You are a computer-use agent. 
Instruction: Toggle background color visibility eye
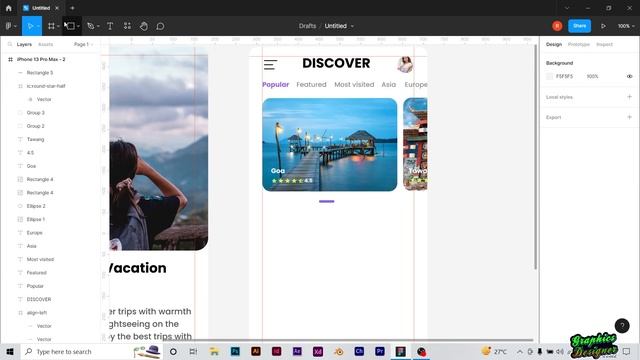point(629,76)
